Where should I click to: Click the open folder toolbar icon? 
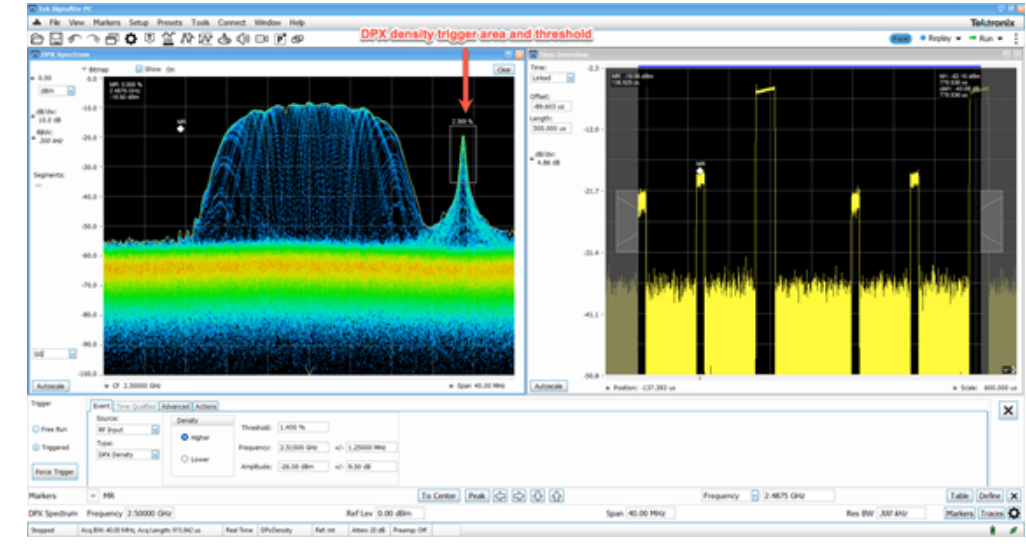37,39
